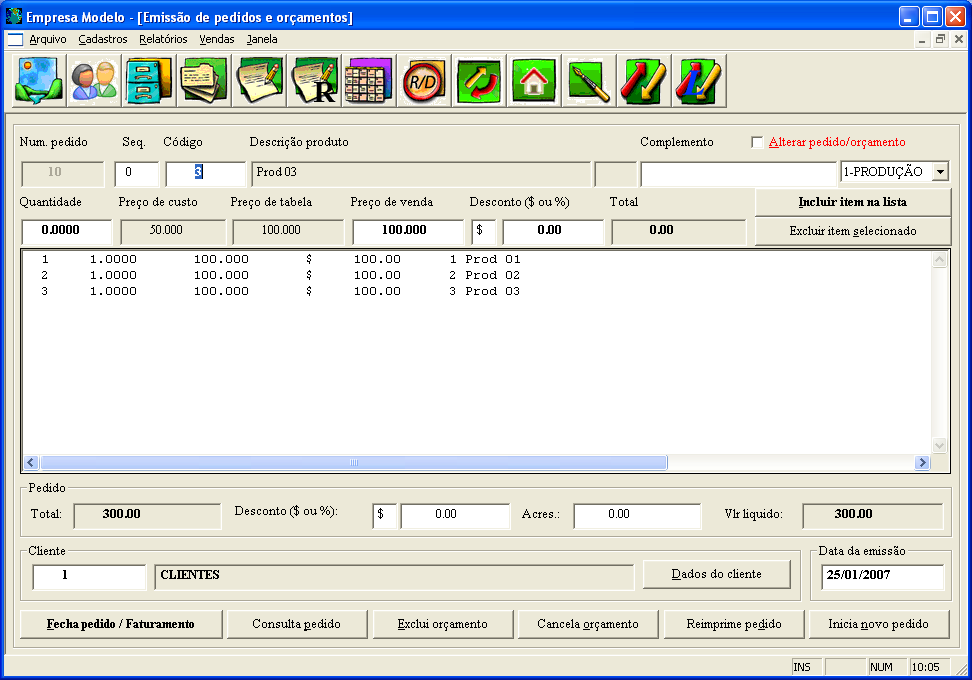Open the two-people clients toolbar icon
This screenshot has height=680, width=972.
(94, 81)
